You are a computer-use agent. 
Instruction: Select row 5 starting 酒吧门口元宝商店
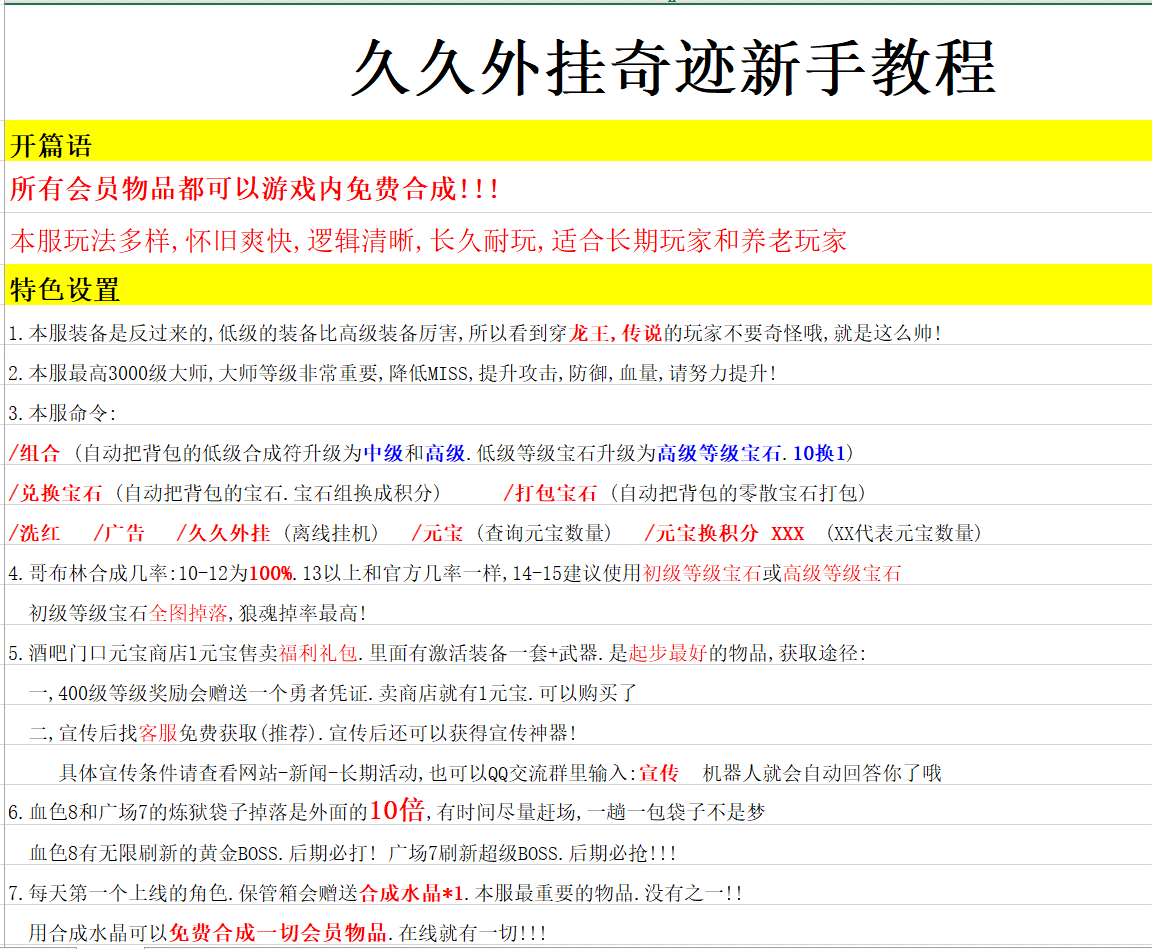pyautogui.click(x=437, y=653)
